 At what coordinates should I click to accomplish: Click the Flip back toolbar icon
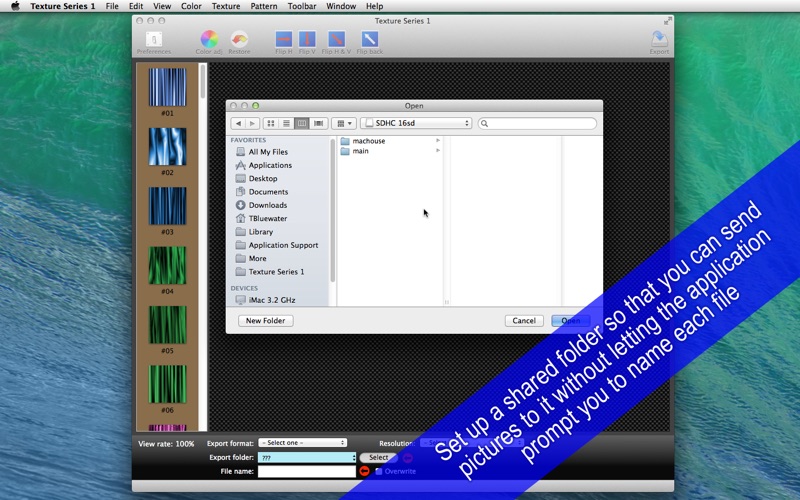(369, 39)
